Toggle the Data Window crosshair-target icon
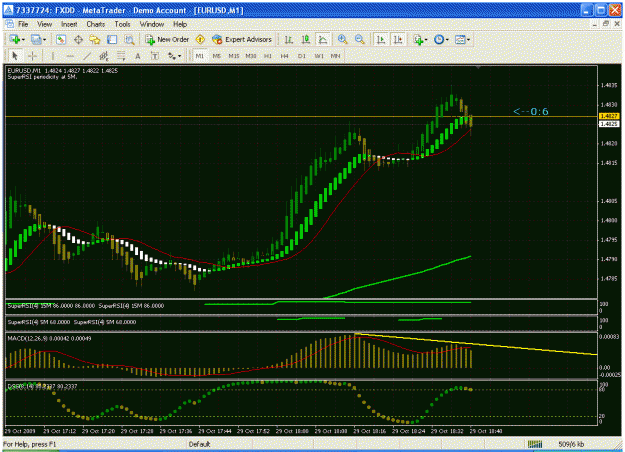625x452 pixels. [78, 39]
